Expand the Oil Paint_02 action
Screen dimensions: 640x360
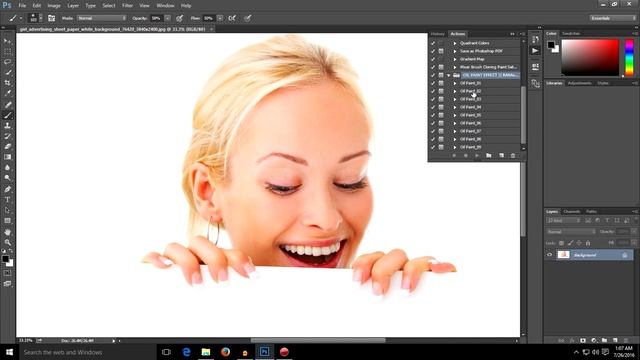coord(455,91)
